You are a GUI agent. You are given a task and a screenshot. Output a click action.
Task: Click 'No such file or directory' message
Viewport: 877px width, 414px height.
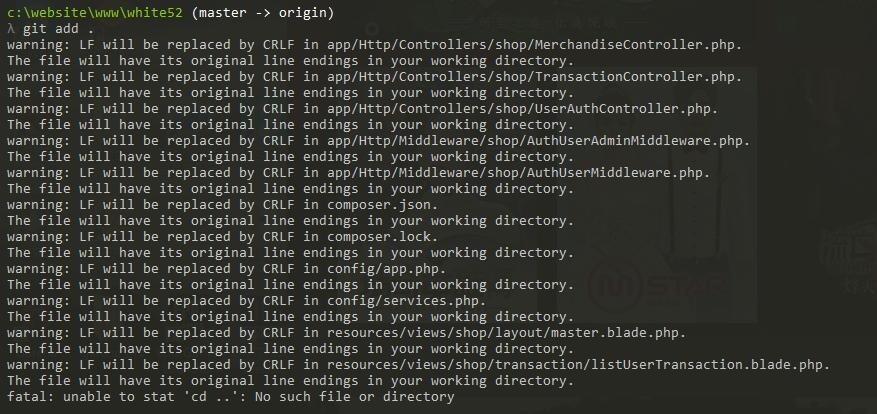pos(355,397)
